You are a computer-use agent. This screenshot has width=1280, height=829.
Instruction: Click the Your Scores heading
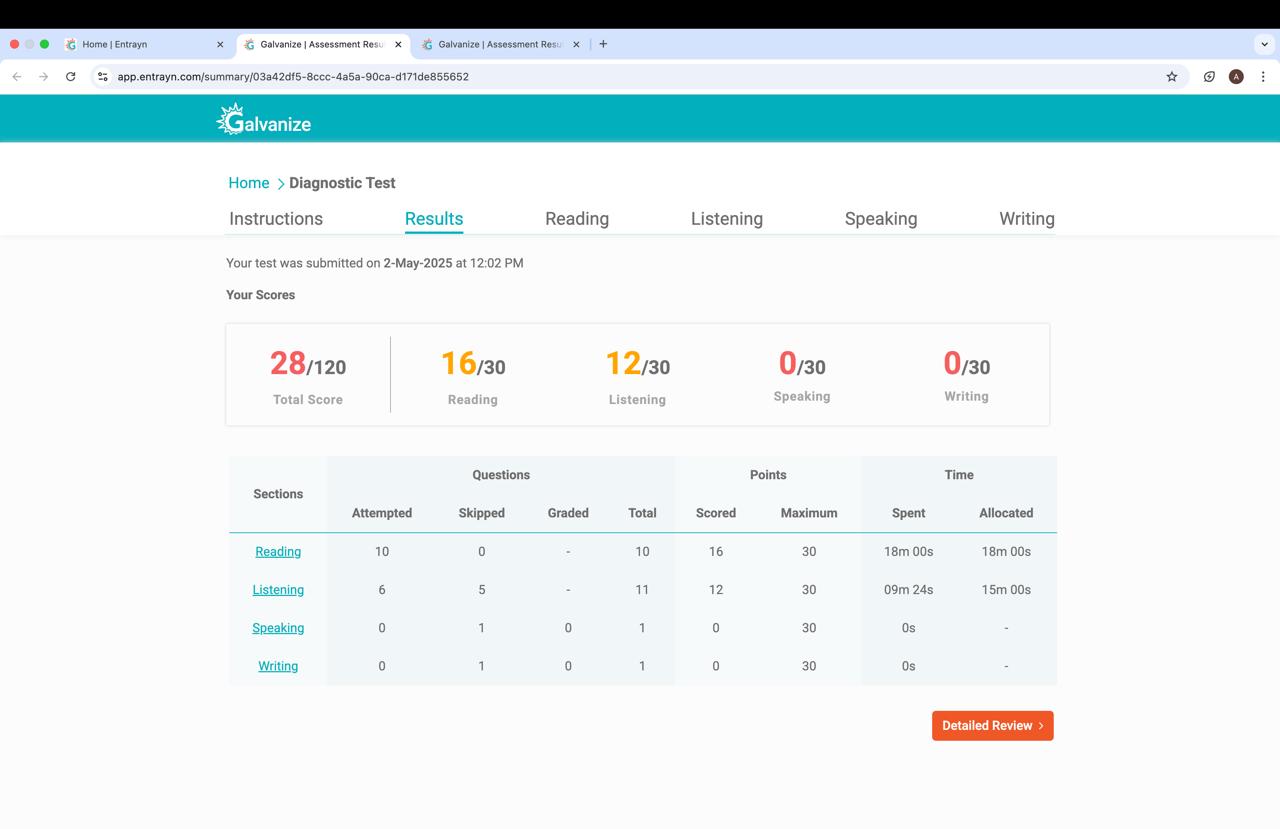pos(260,295)
